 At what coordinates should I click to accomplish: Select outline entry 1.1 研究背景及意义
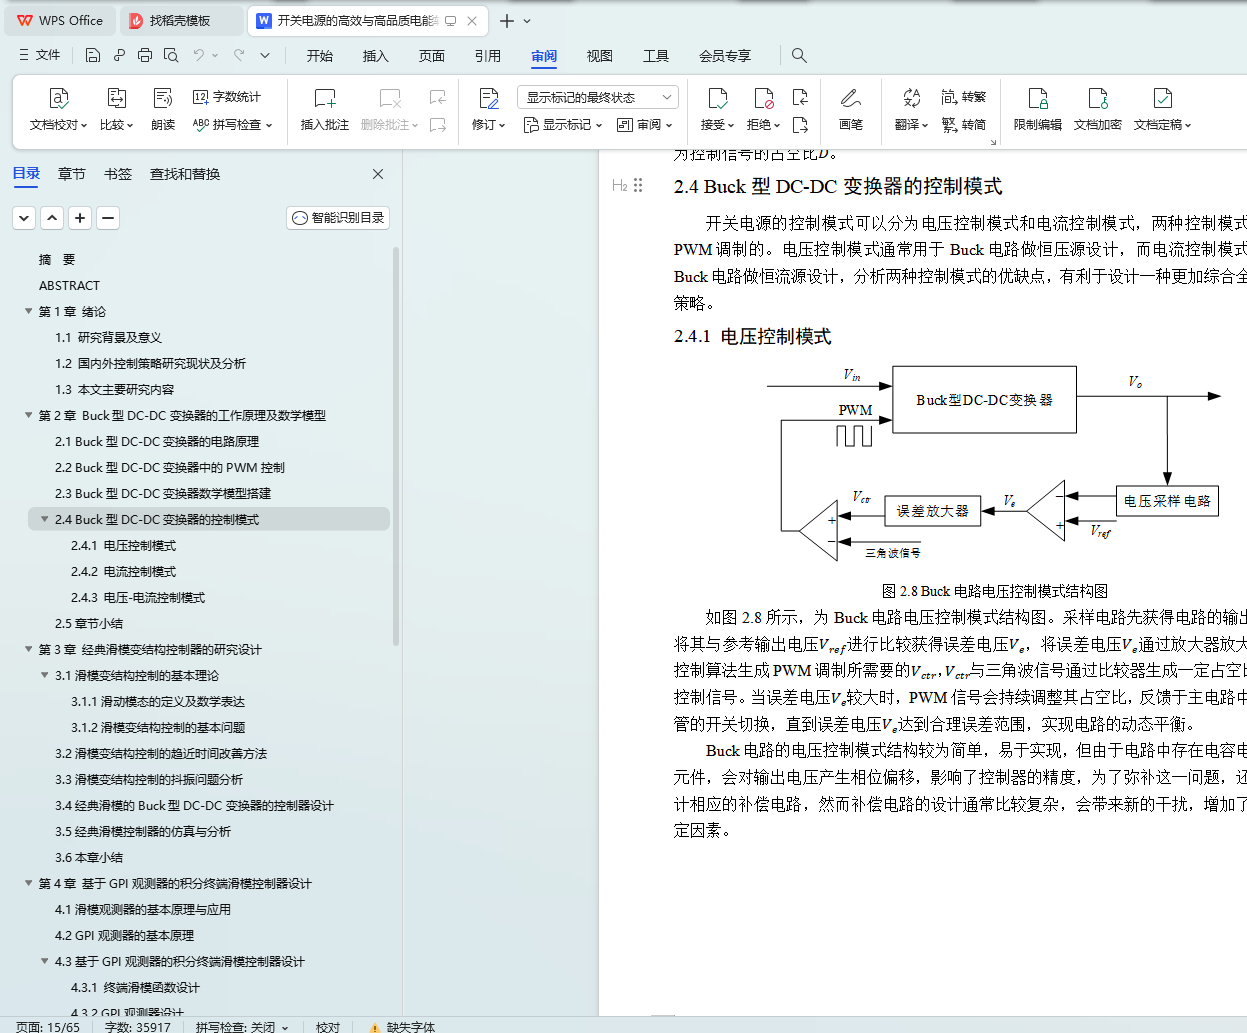point(108,337)
